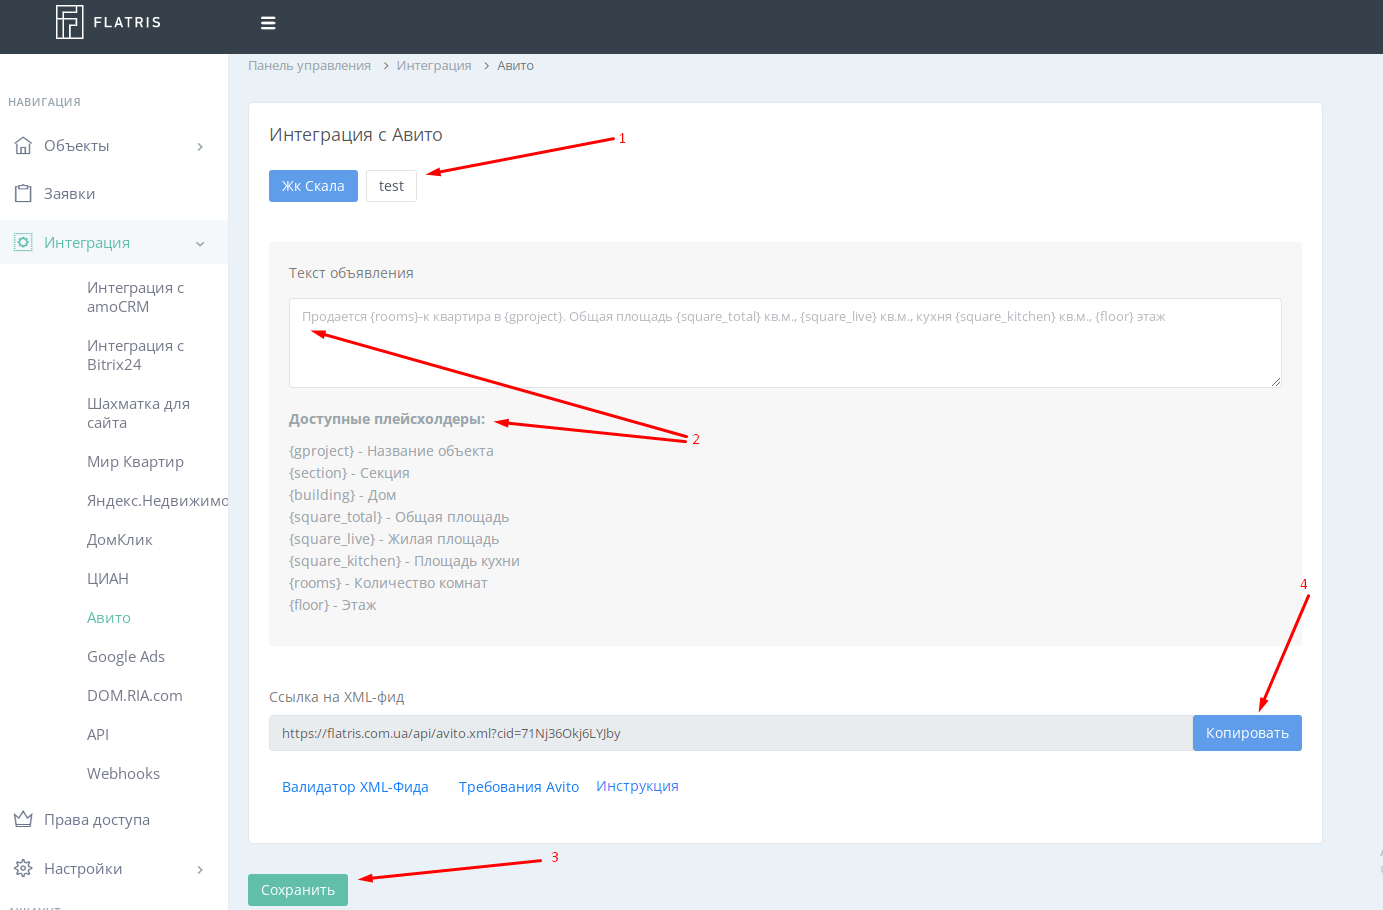Click the Копировать button
The height and width of the screenshot is (910, 1383).
1247,733
